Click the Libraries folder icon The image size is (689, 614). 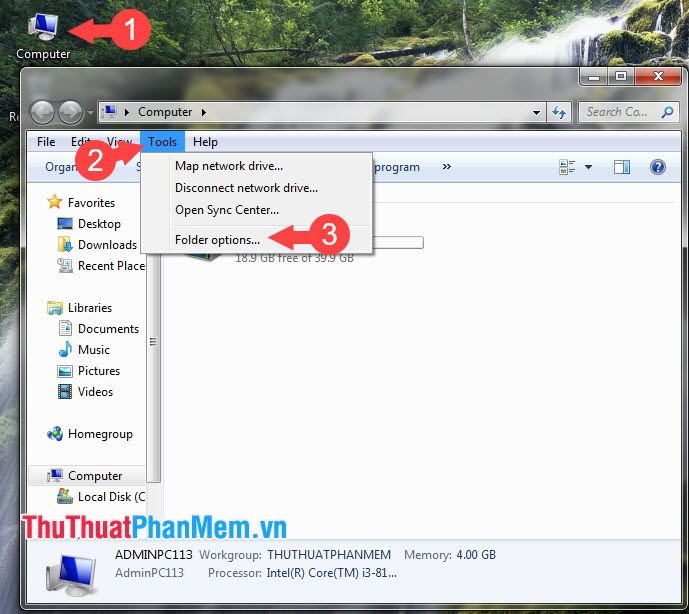pyautogui.click(x=54, y=308)
